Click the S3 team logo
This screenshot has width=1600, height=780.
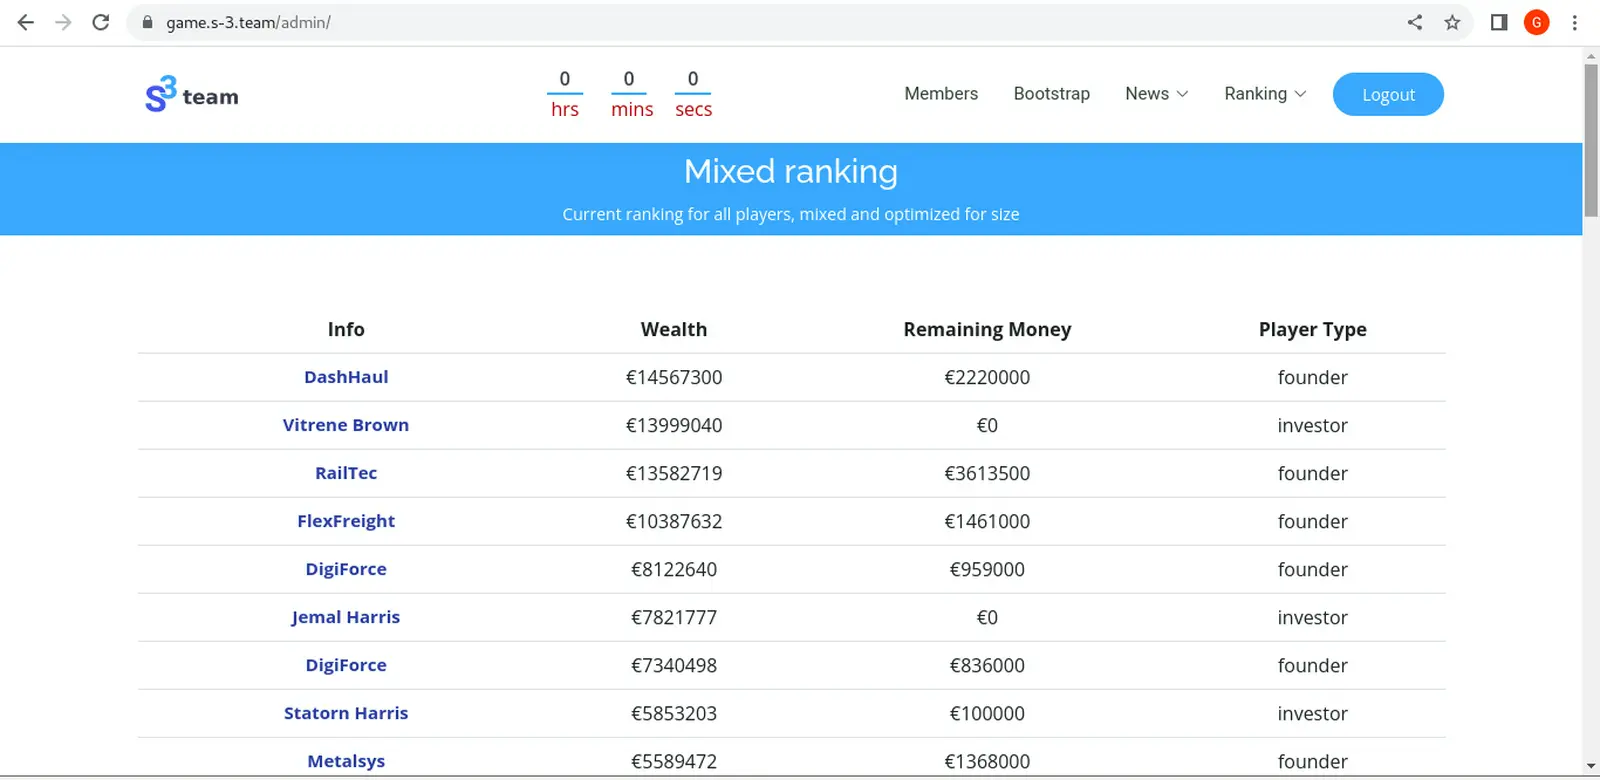(192, 95)
